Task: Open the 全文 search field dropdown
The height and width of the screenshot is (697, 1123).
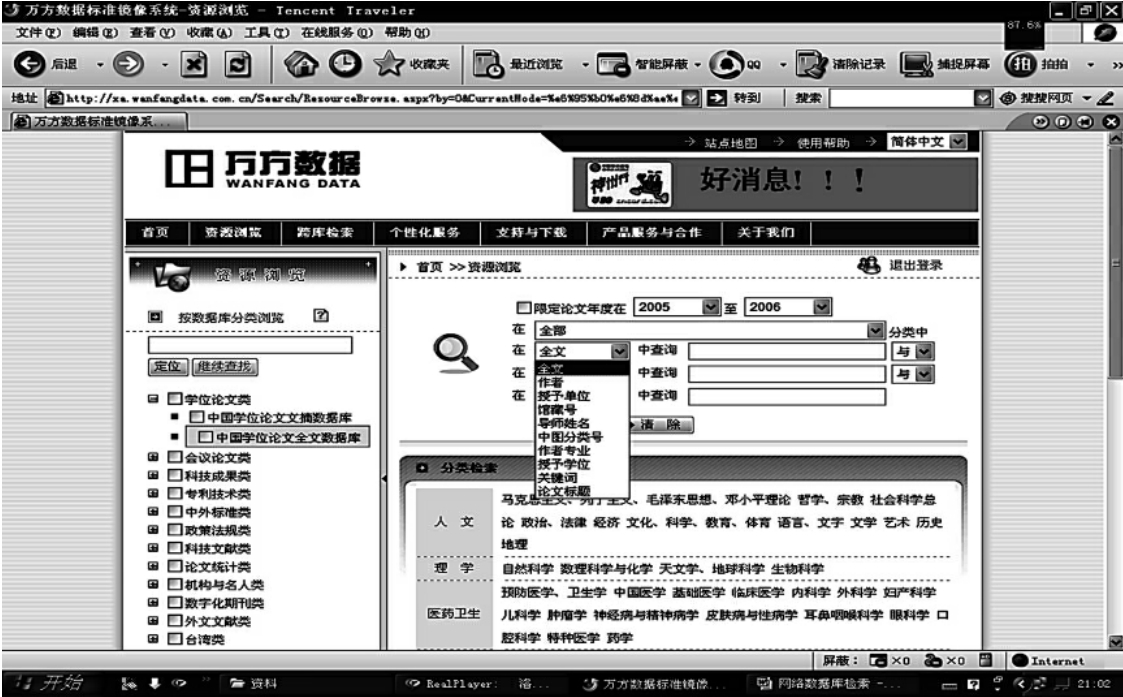Action: (620, 351)
